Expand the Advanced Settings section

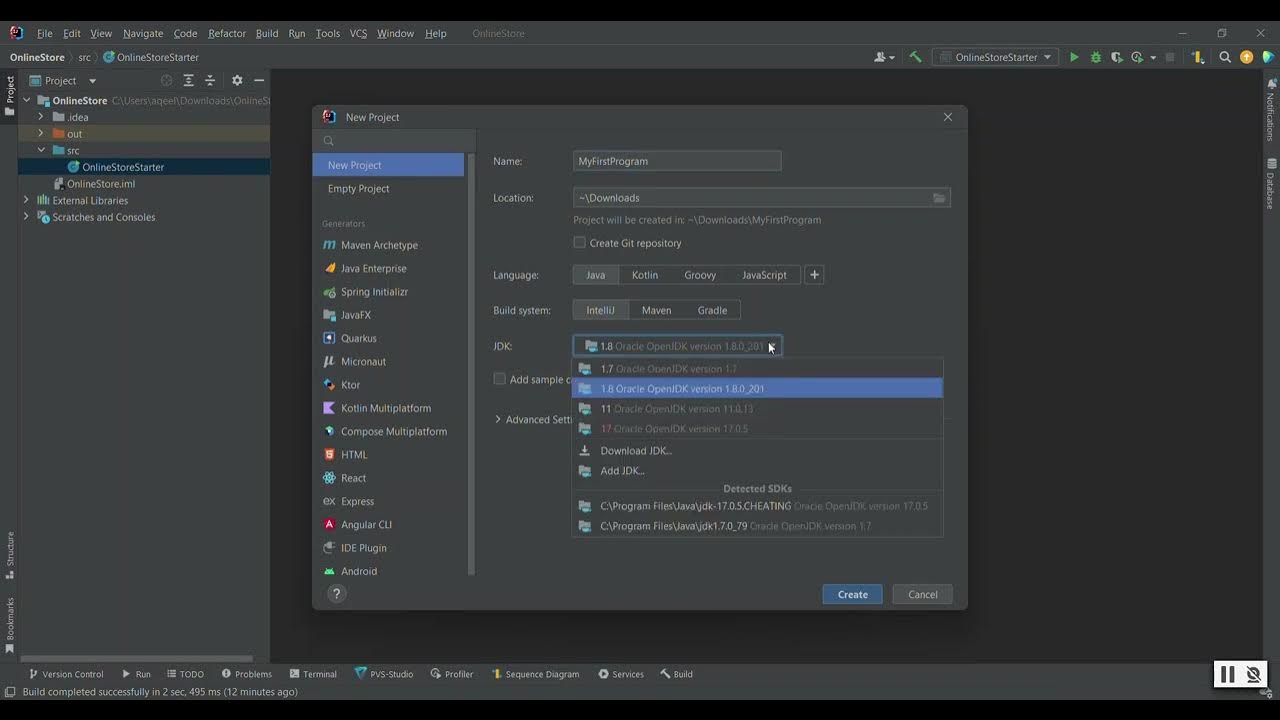498,420
